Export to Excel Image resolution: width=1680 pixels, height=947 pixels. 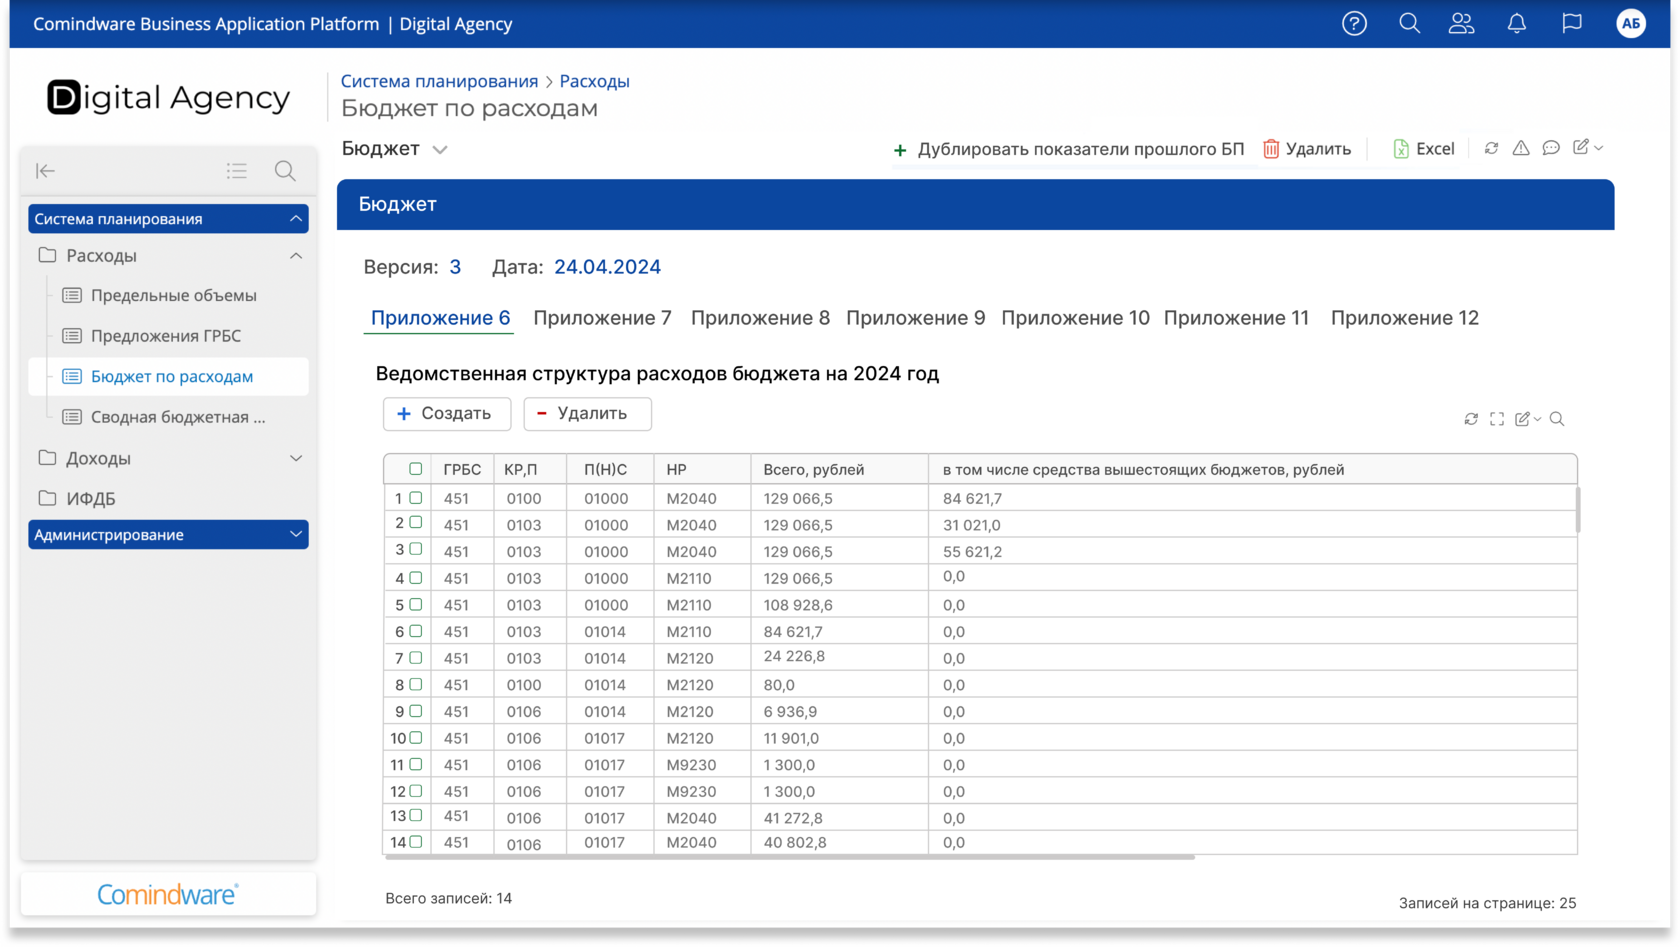coord(1424,149)
